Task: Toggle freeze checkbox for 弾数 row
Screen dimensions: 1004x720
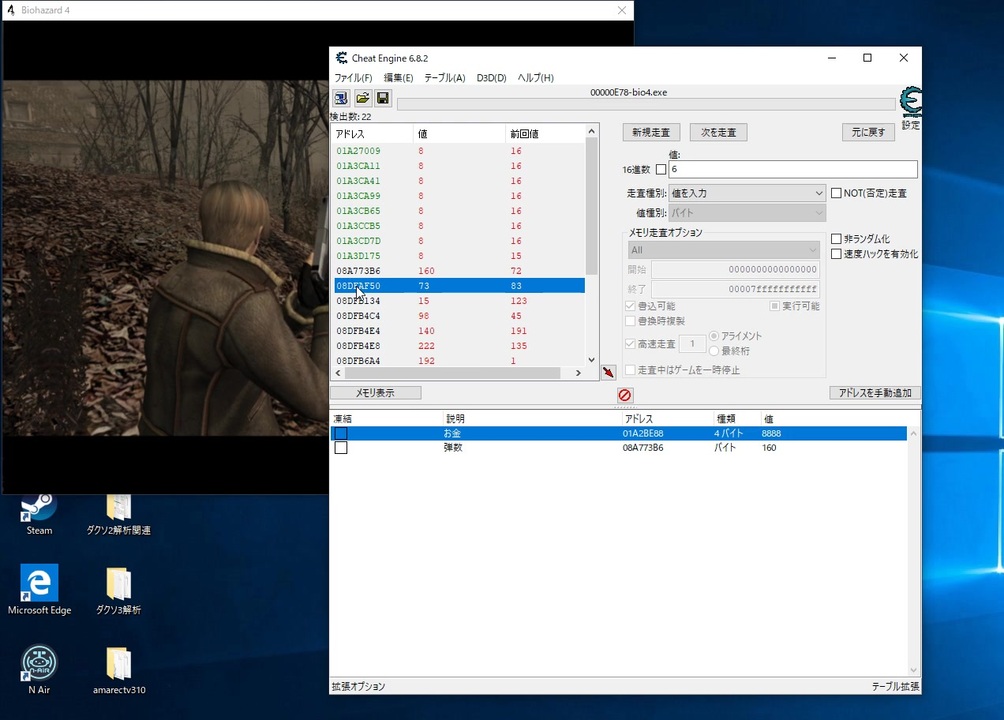Action: (x=341, y=448)
